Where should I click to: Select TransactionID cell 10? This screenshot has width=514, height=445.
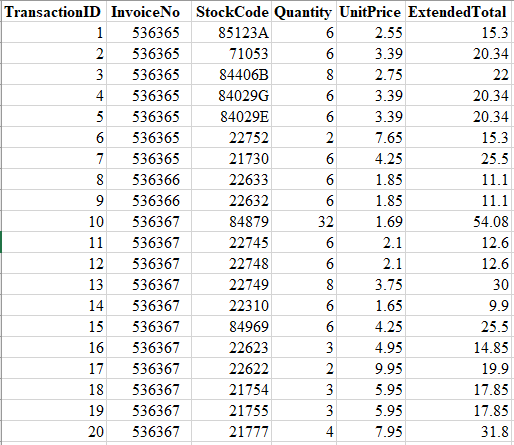(54, 222)
